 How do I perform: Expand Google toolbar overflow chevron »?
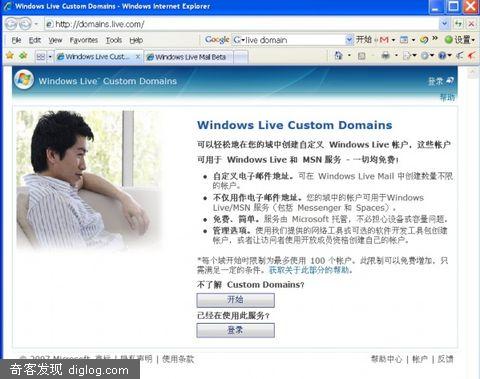435,39
